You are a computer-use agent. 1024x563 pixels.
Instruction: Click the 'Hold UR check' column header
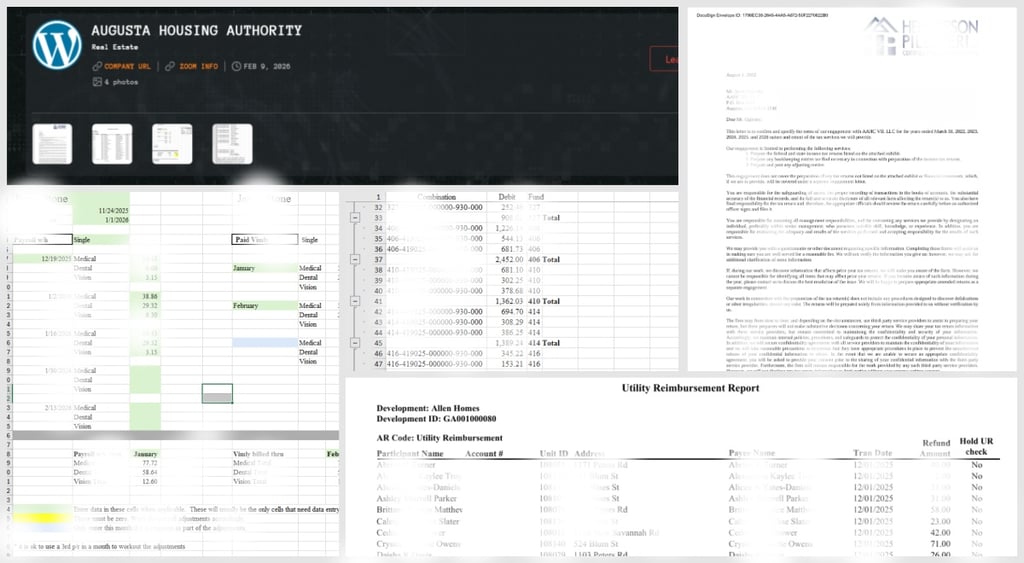click(976, 446)
